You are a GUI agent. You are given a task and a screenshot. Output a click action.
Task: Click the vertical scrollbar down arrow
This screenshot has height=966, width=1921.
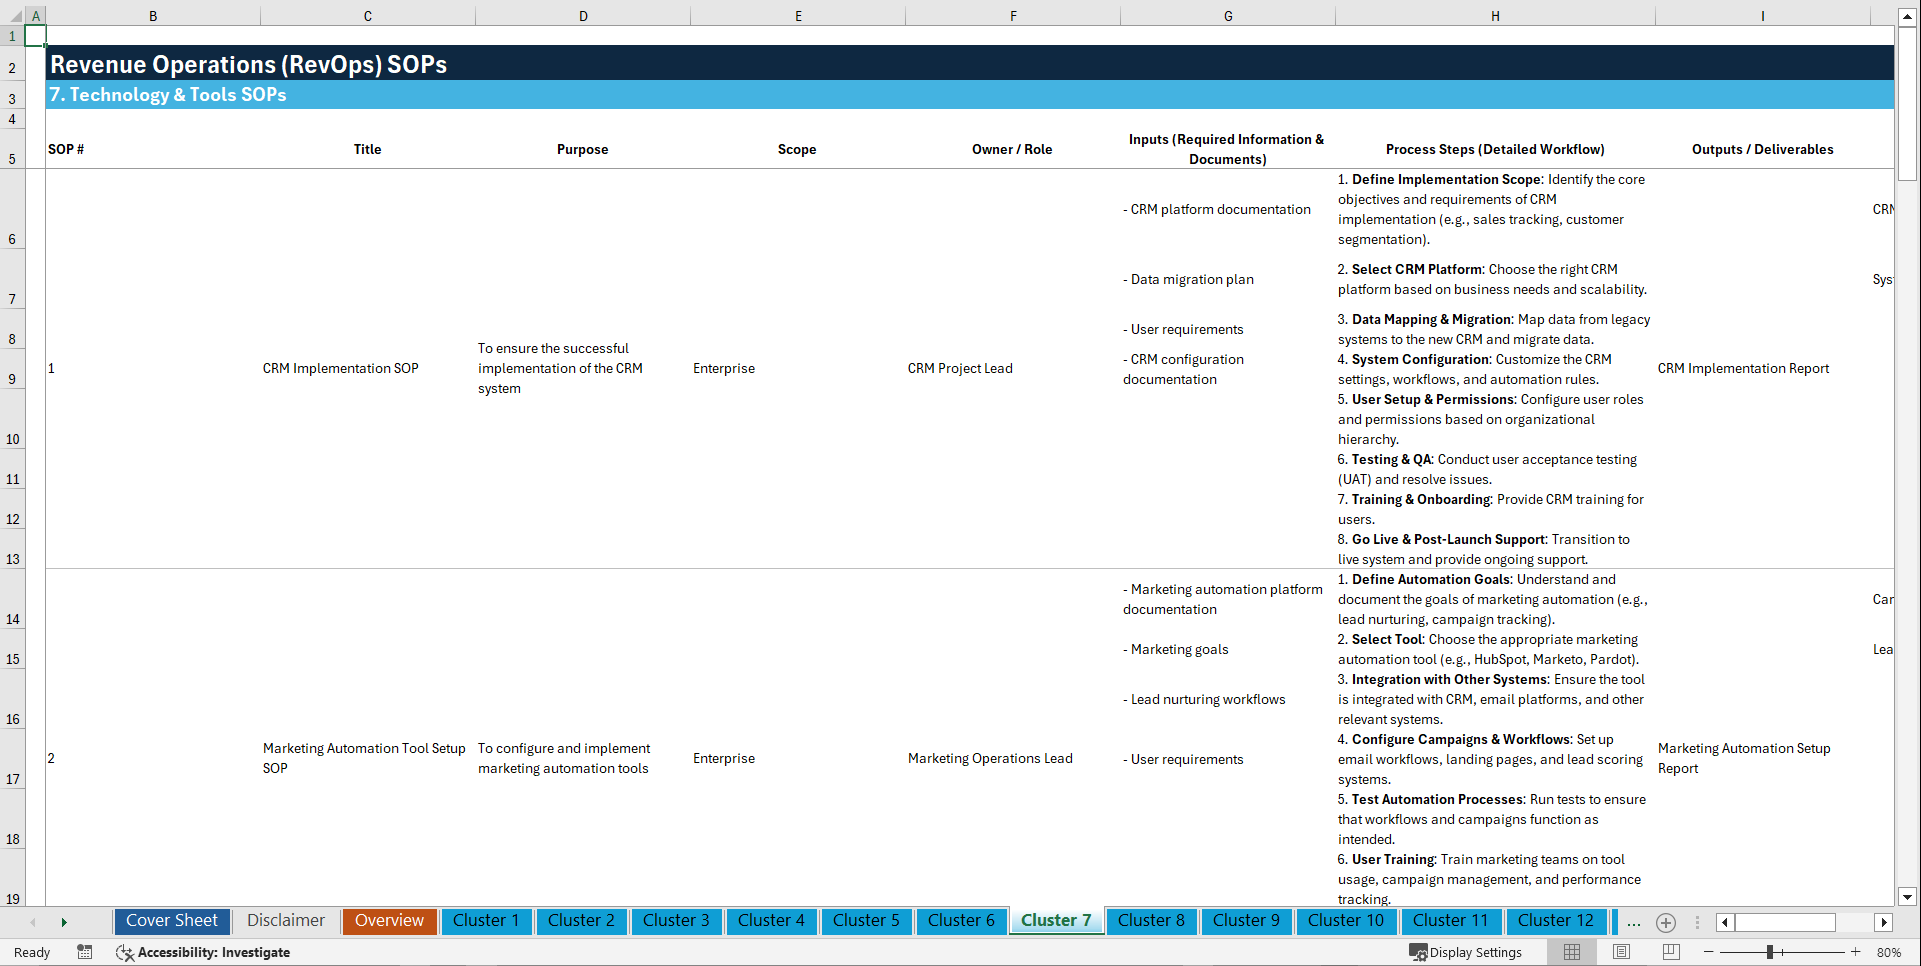(1908, 897)
